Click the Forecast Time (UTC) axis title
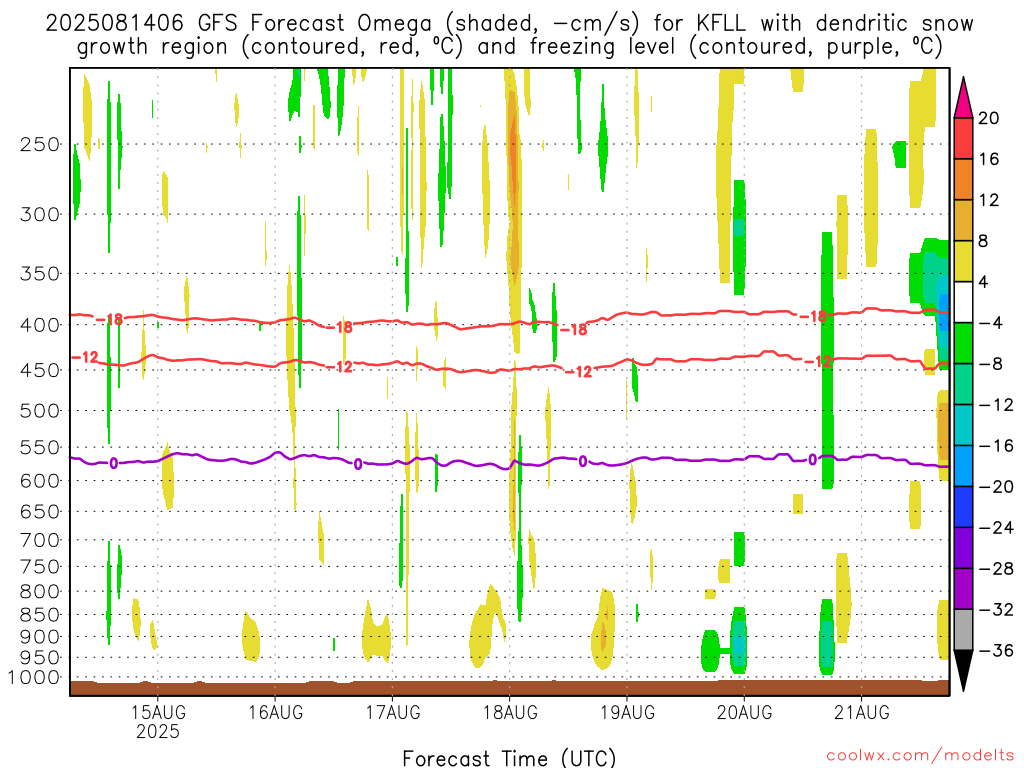Image resolution: width=1024 pixels, height=768 pixels. click(x=509, y=758)
